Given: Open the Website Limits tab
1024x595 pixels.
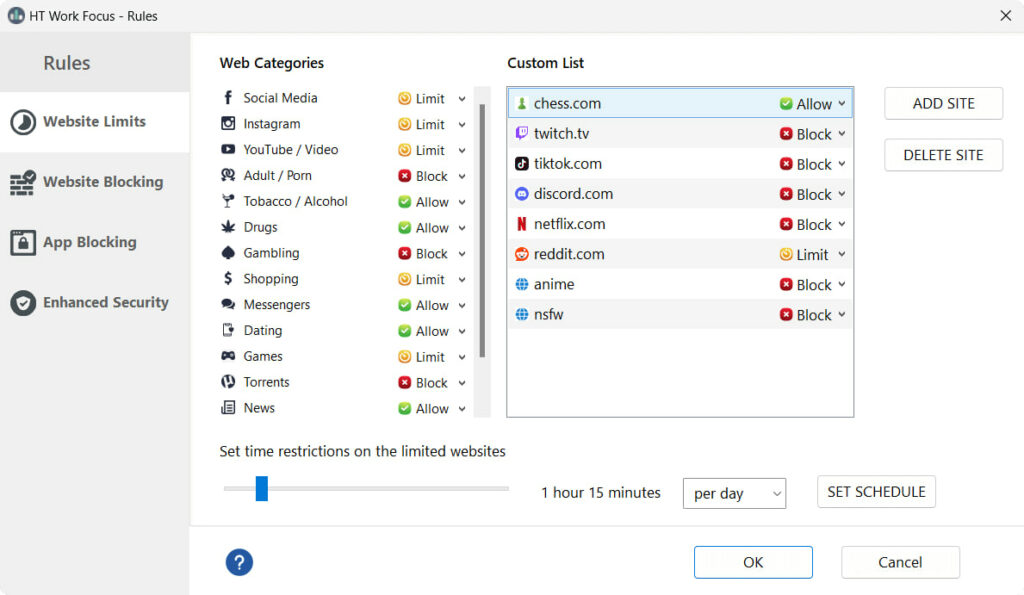Looking at the screenshot, I should (x=95, y=122).
